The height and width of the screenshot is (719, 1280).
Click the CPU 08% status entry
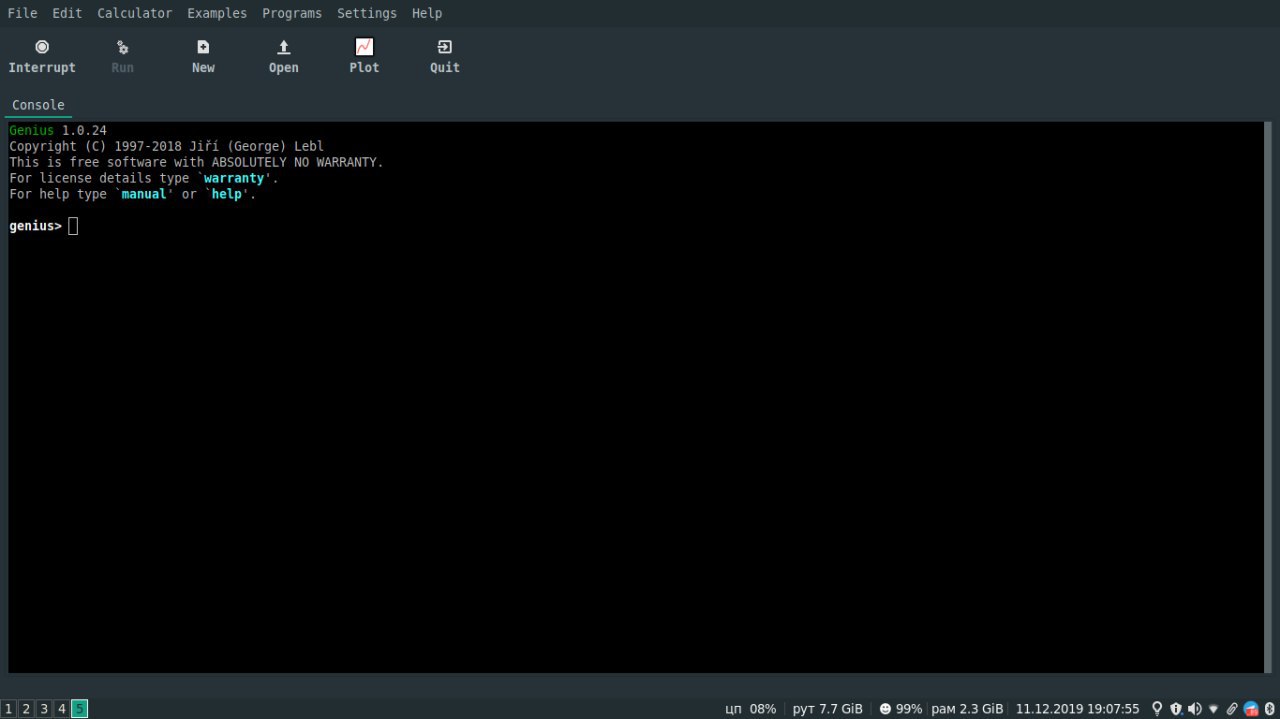pos(751,709)
